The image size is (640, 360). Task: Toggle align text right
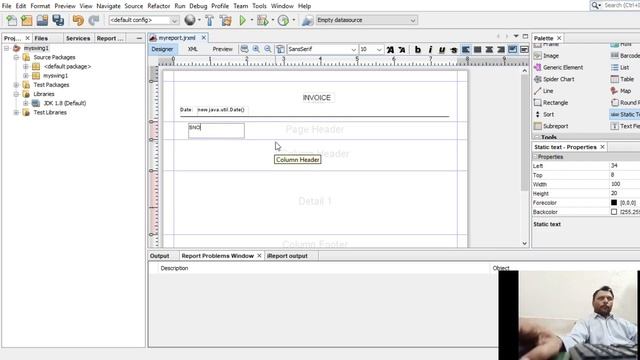(501, 50)
